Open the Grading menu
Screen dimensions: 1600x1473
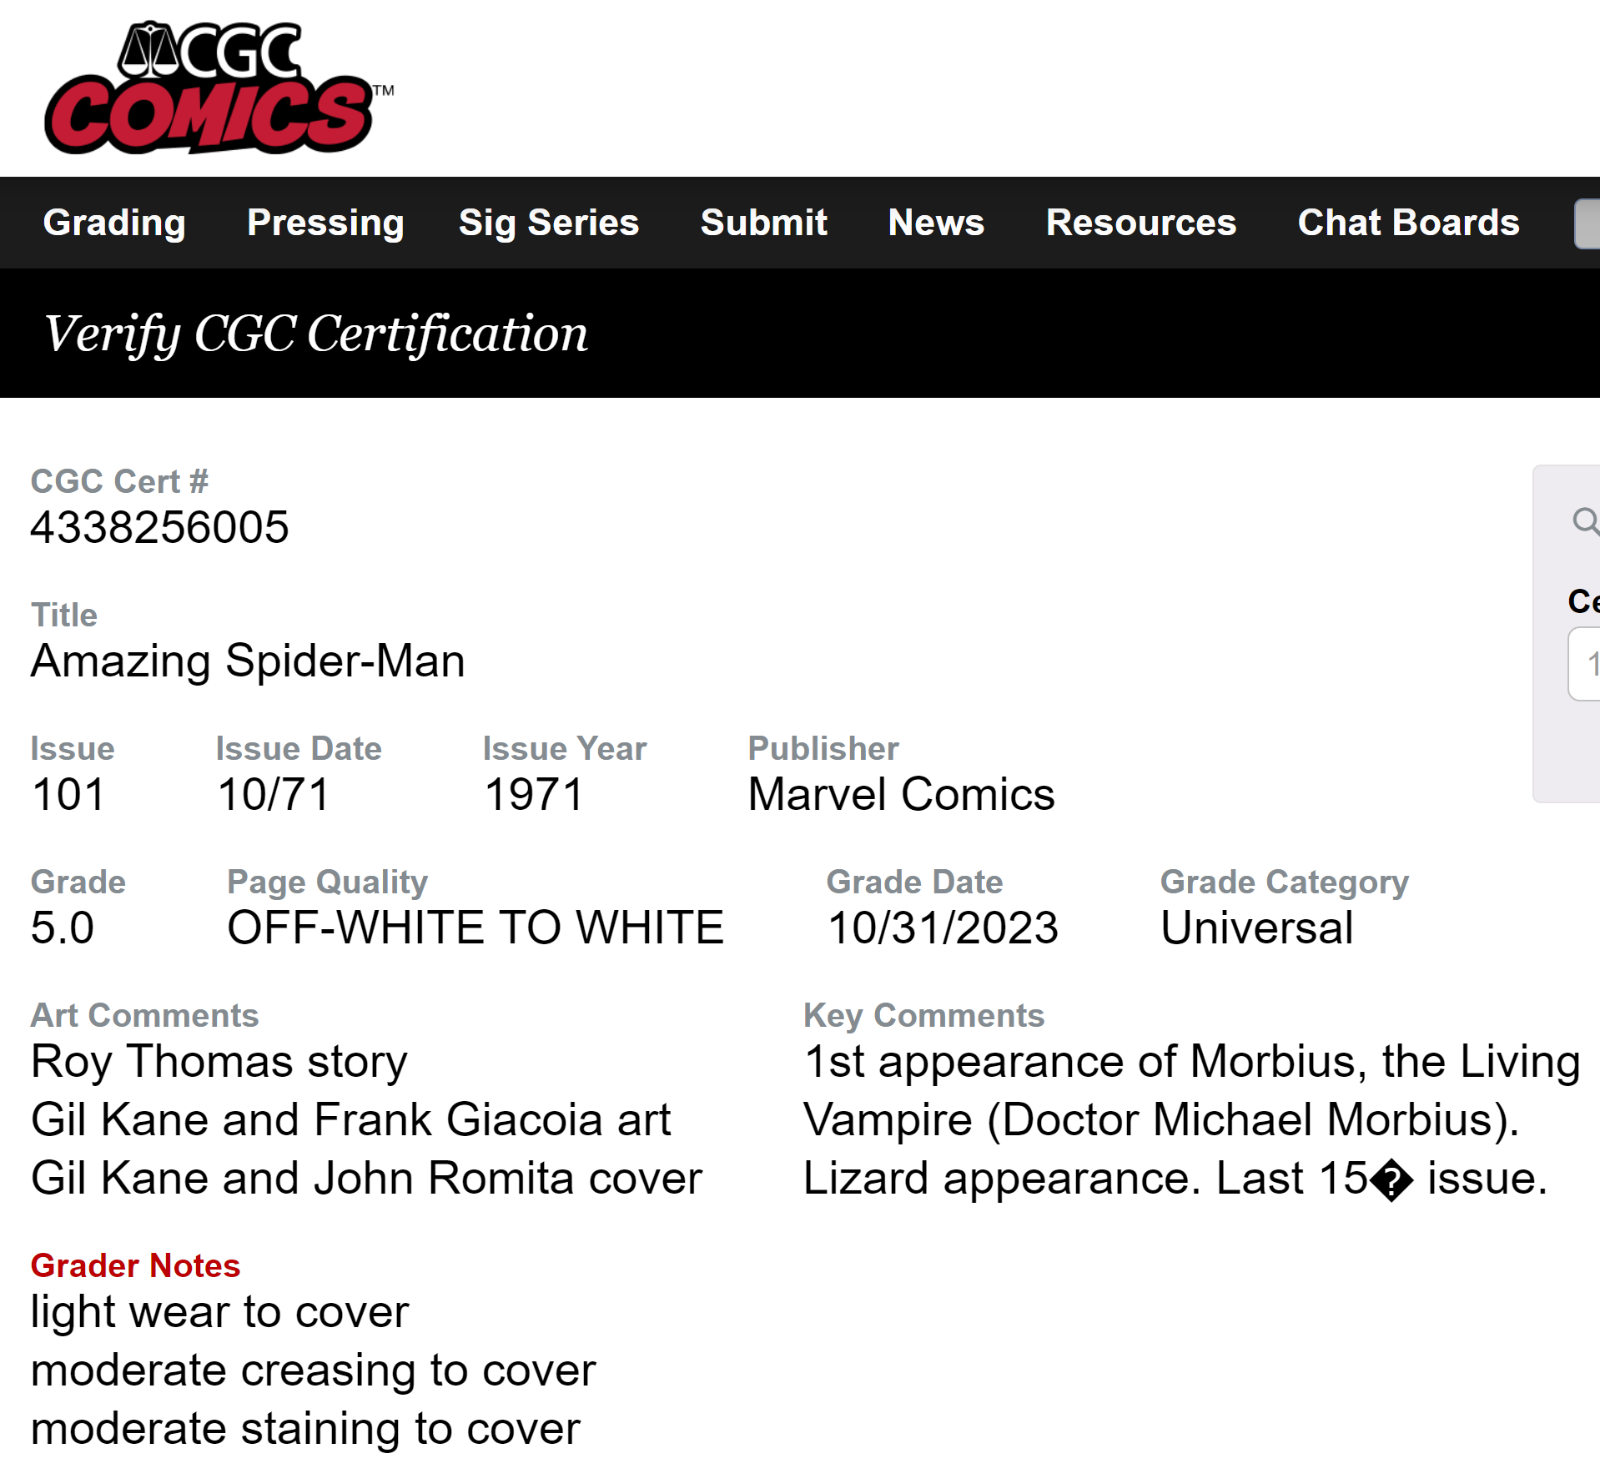[114, 222]
